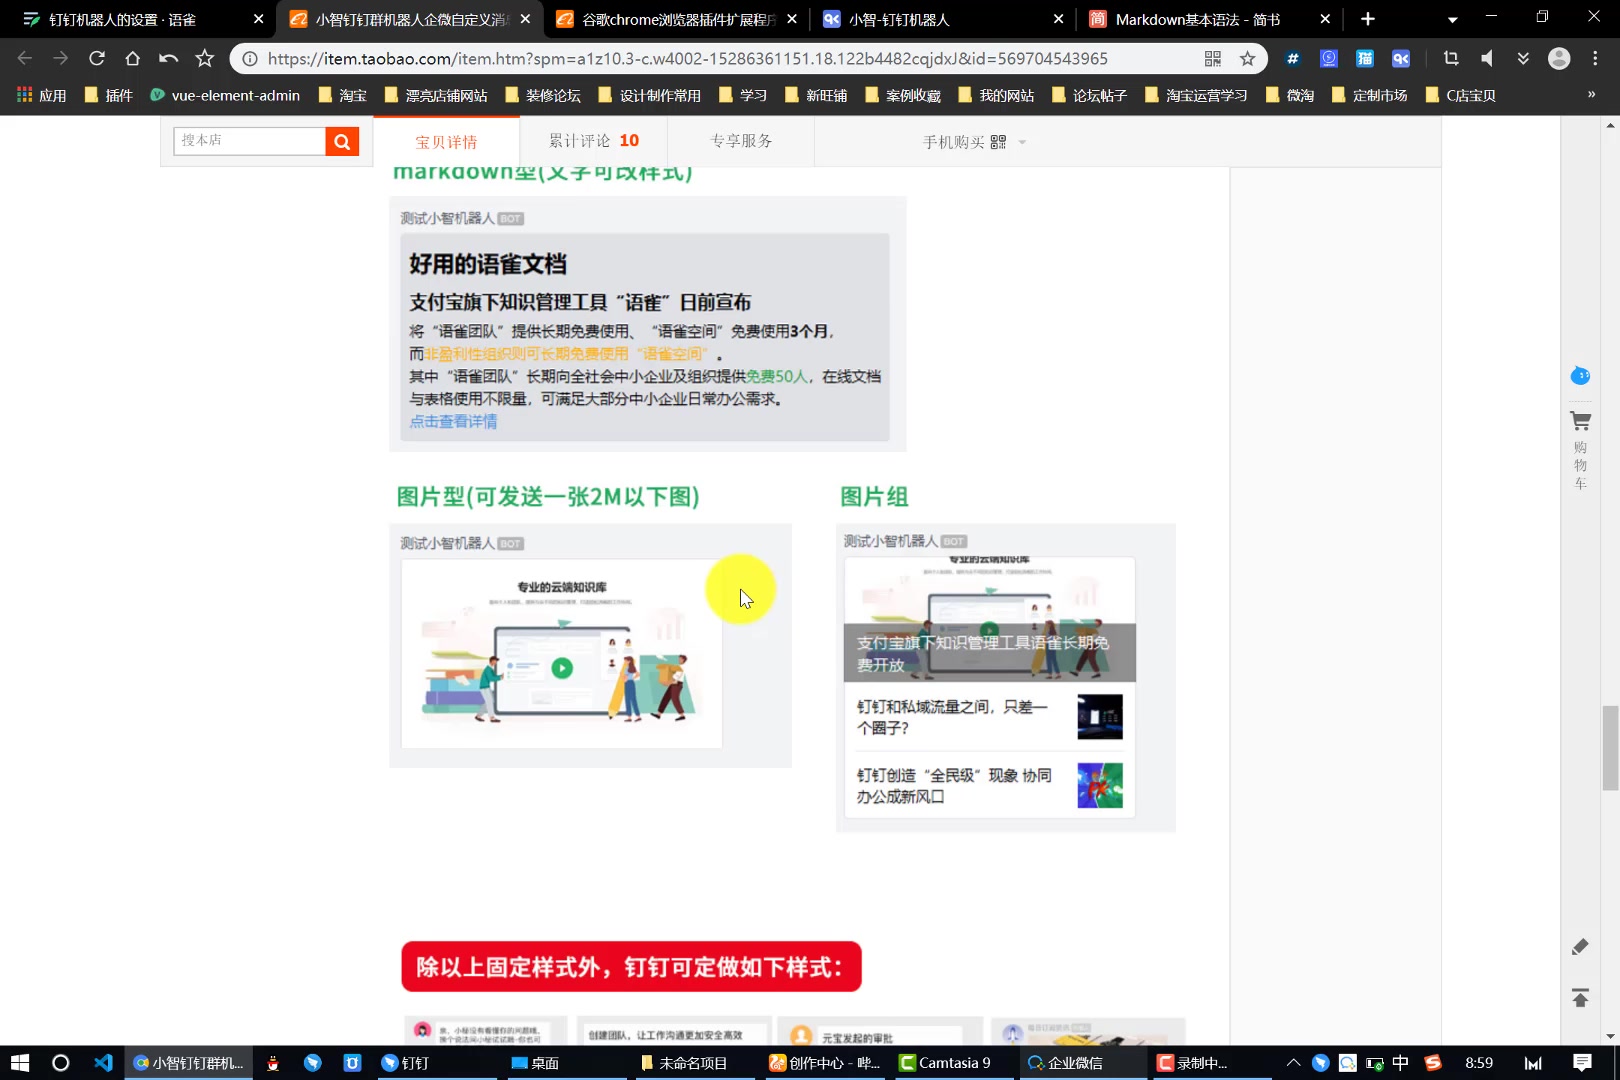The width and height of the screenshot is (1620, 1080).
Task: Click the blue chat bubble sidebar icon
Action: click(1580, 376)
